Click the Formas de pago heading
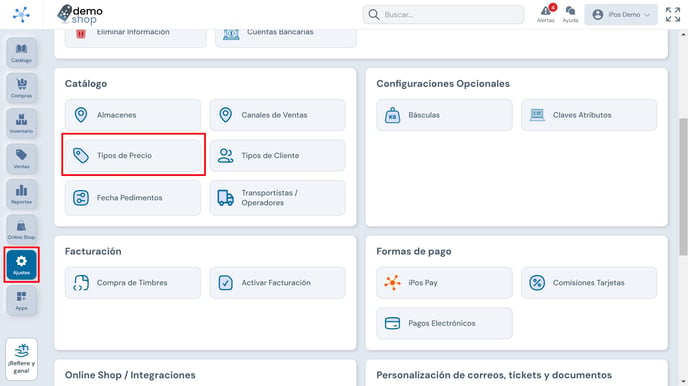The image size is (688, 386). point(414,251)
